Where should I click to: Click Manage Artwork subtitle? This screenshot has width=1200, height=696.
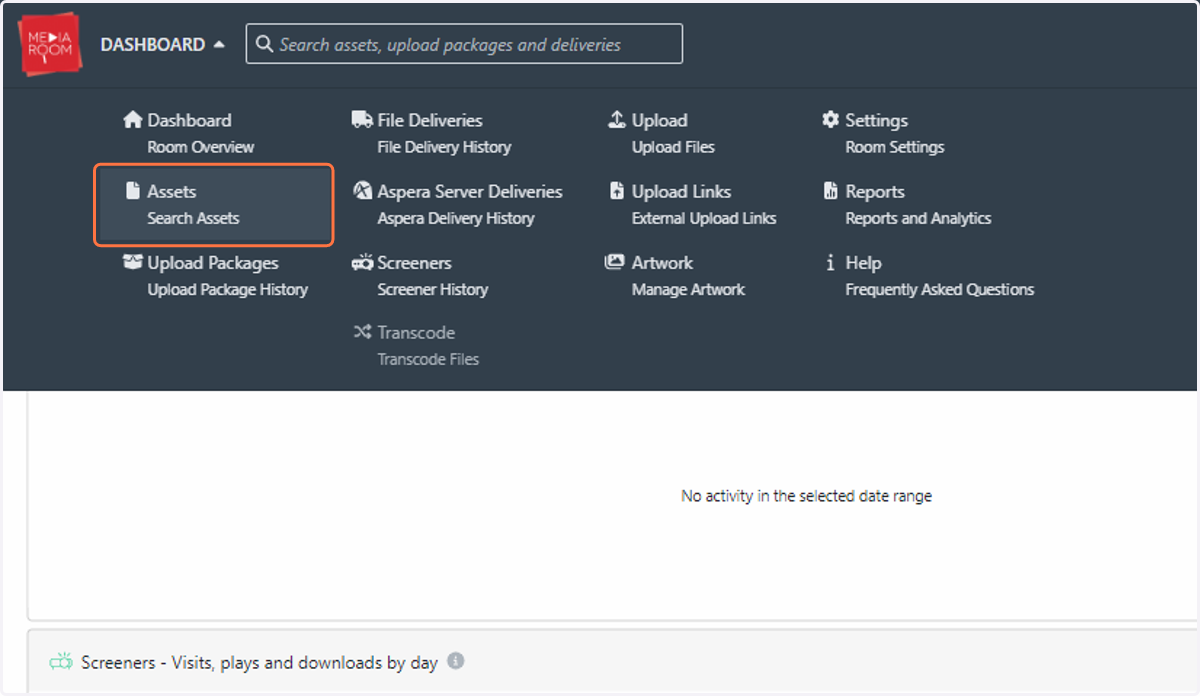(x=688, y=290)
